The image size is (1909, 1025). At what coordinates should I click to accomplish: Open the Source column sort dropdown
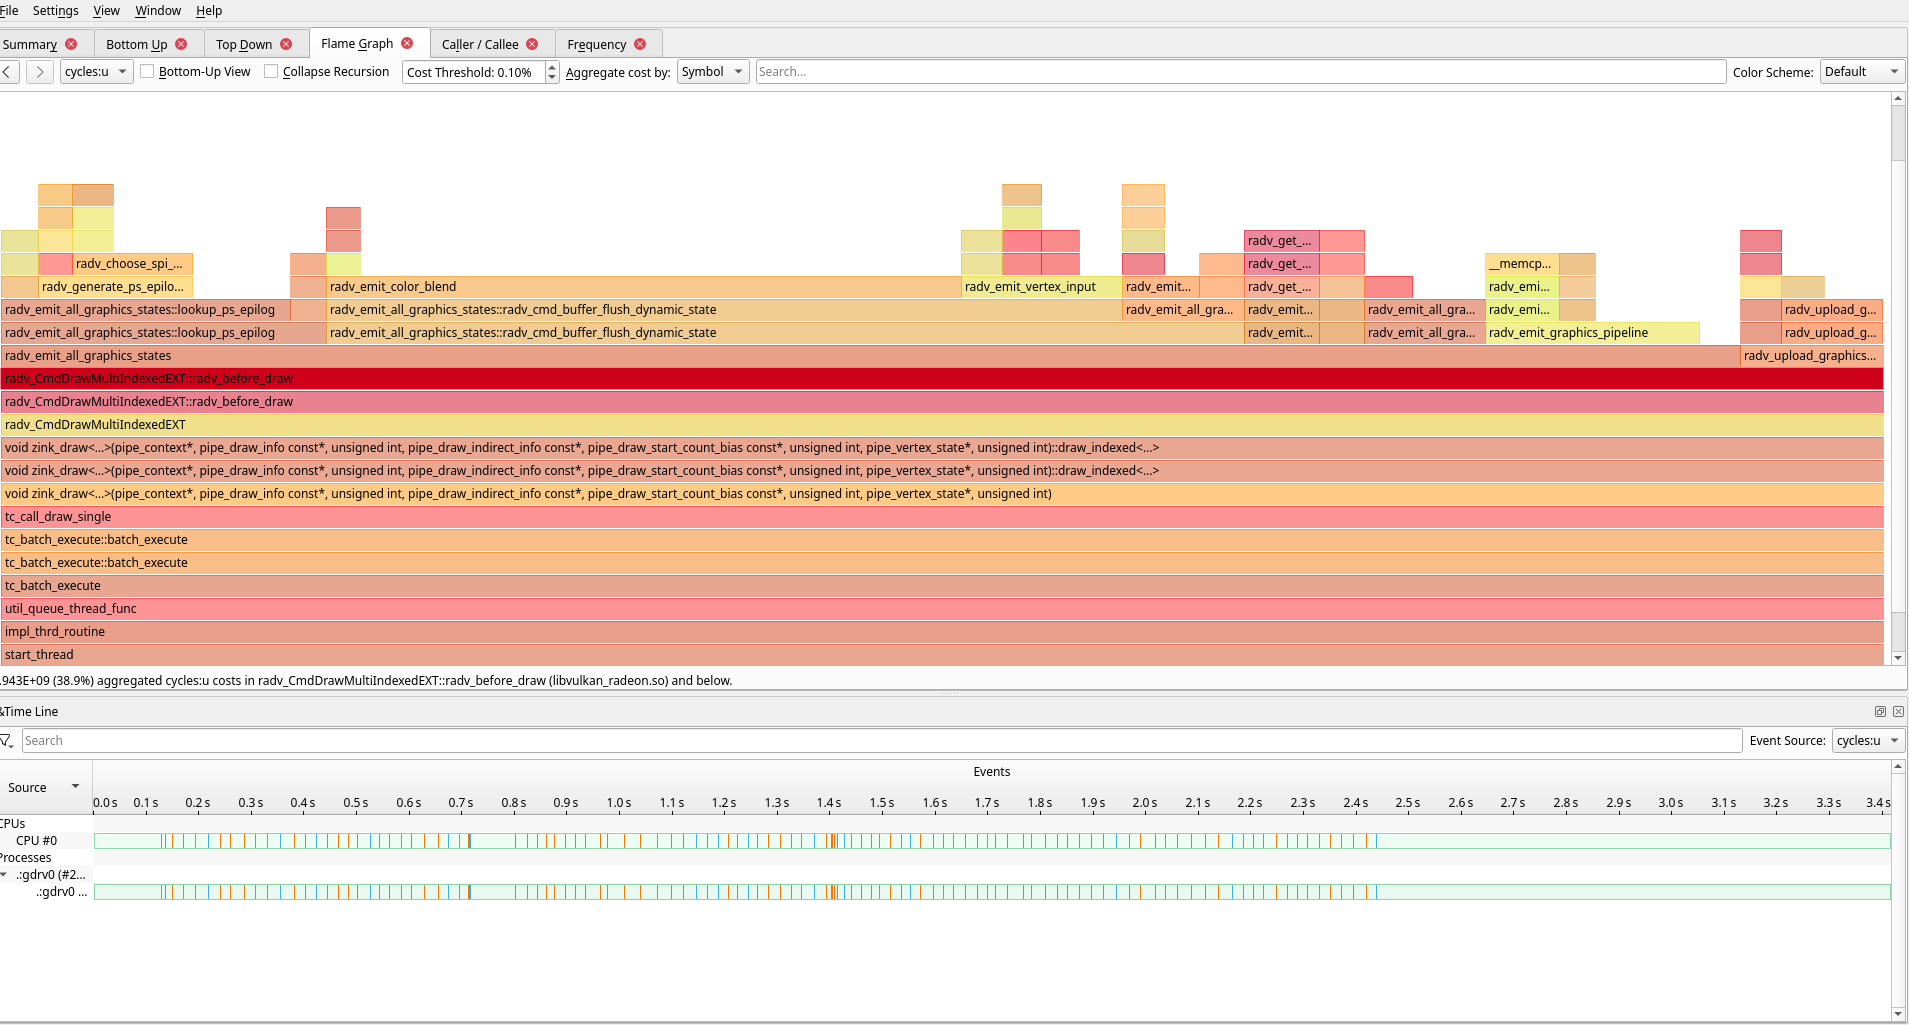tap(75, 787)
